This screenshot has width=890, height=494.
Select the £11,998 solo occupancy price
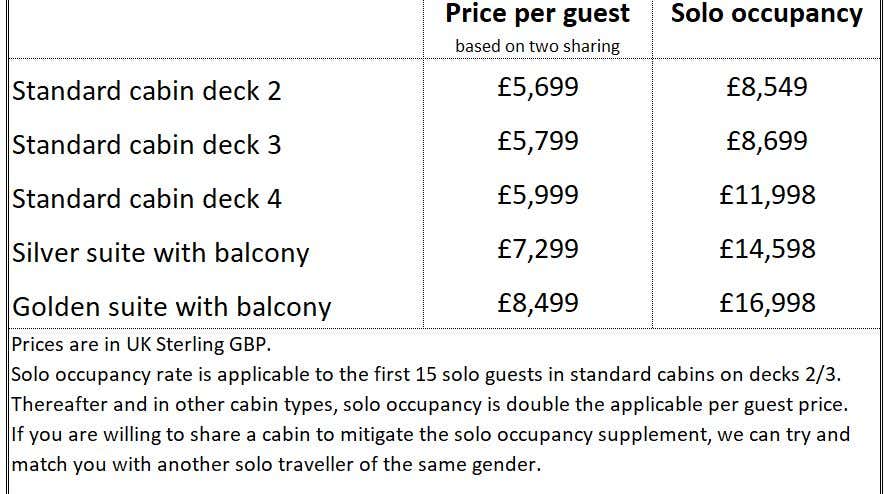[x=767, y=195]
